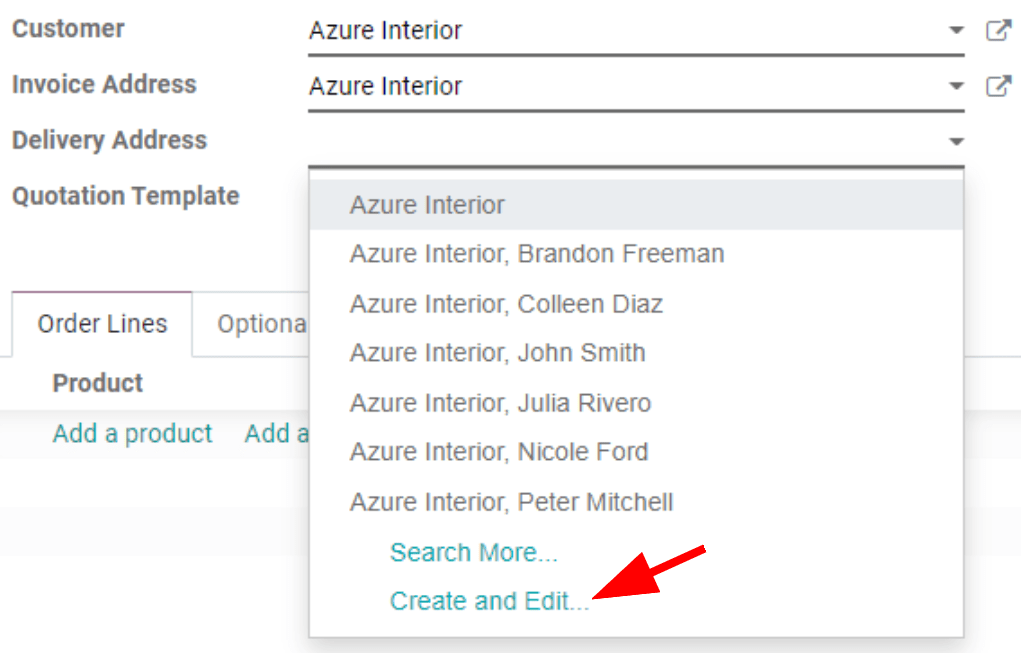The height and width of the screenshot is (655, 1021).
Task: Click the Invoice Address label
Action: pos(104,85)
